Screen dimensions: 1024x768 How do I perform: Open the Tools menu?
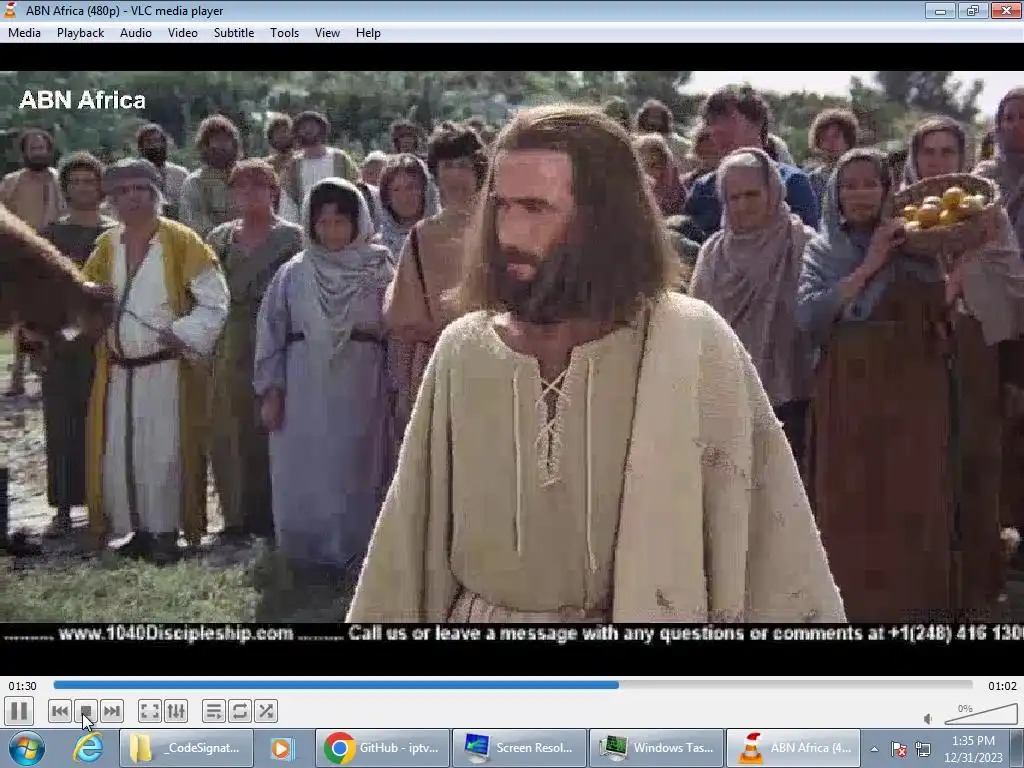click(285, 33)
